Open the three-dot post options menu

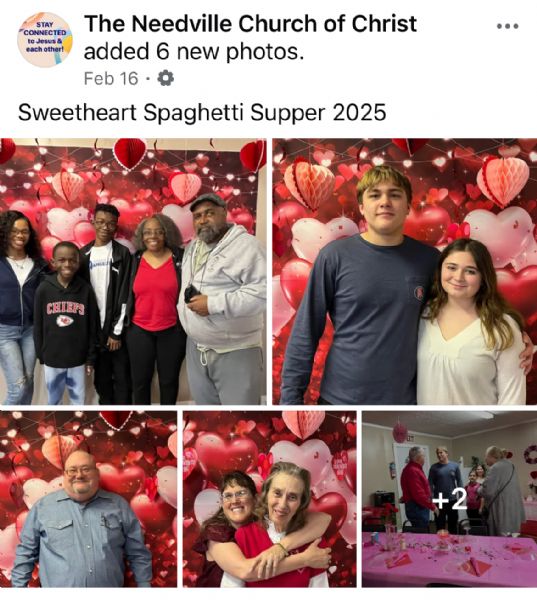click(x=508, y=26)
